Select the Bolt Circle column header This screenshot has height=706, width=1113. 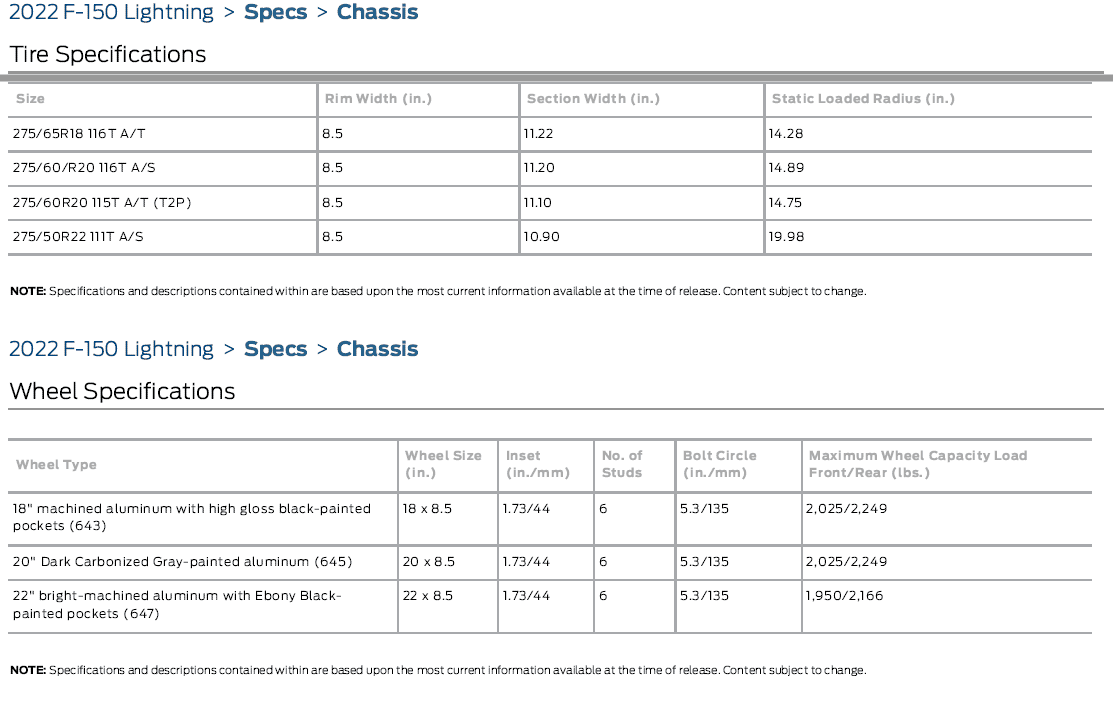719,464
